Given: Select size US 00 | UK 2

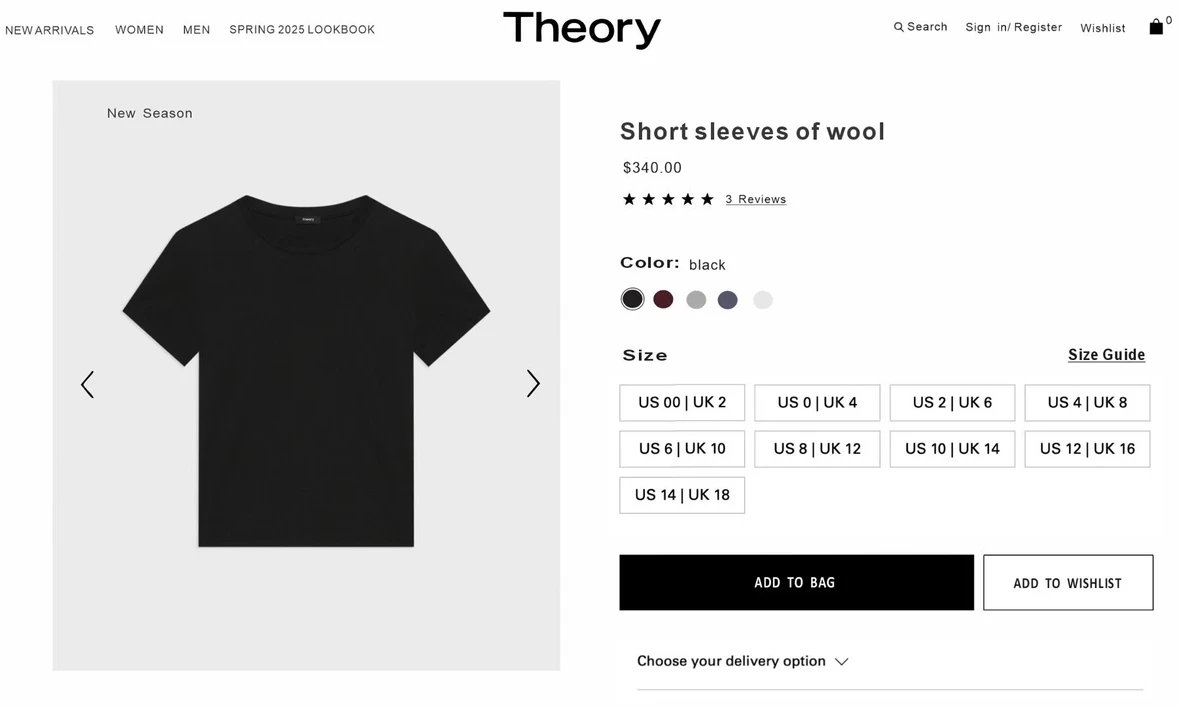Looking at the screenshot, I should click(682, 403).
